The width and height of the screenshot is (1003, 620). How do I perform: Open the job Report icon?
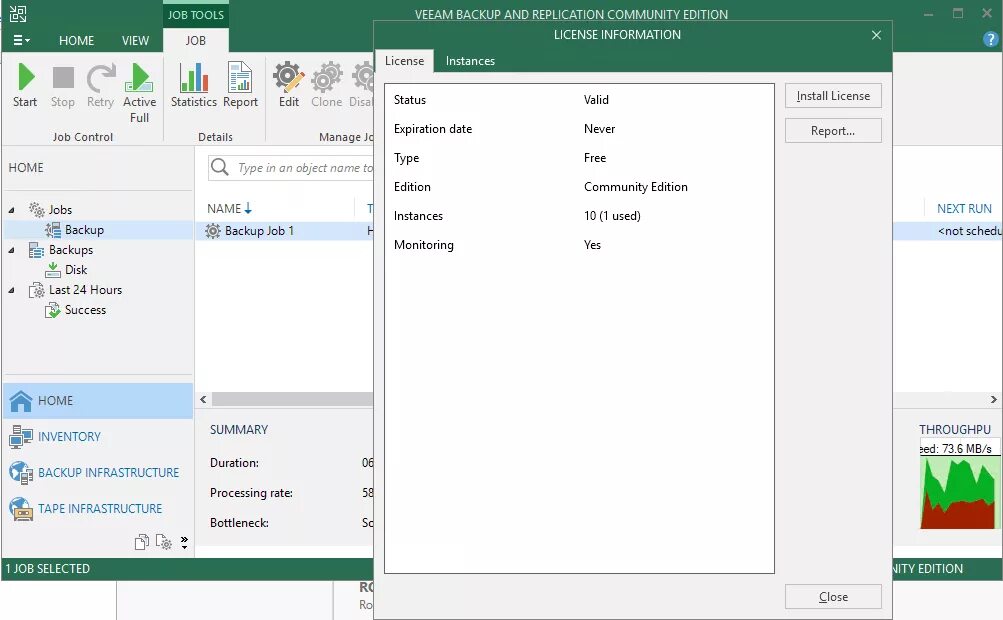point(240,77)
